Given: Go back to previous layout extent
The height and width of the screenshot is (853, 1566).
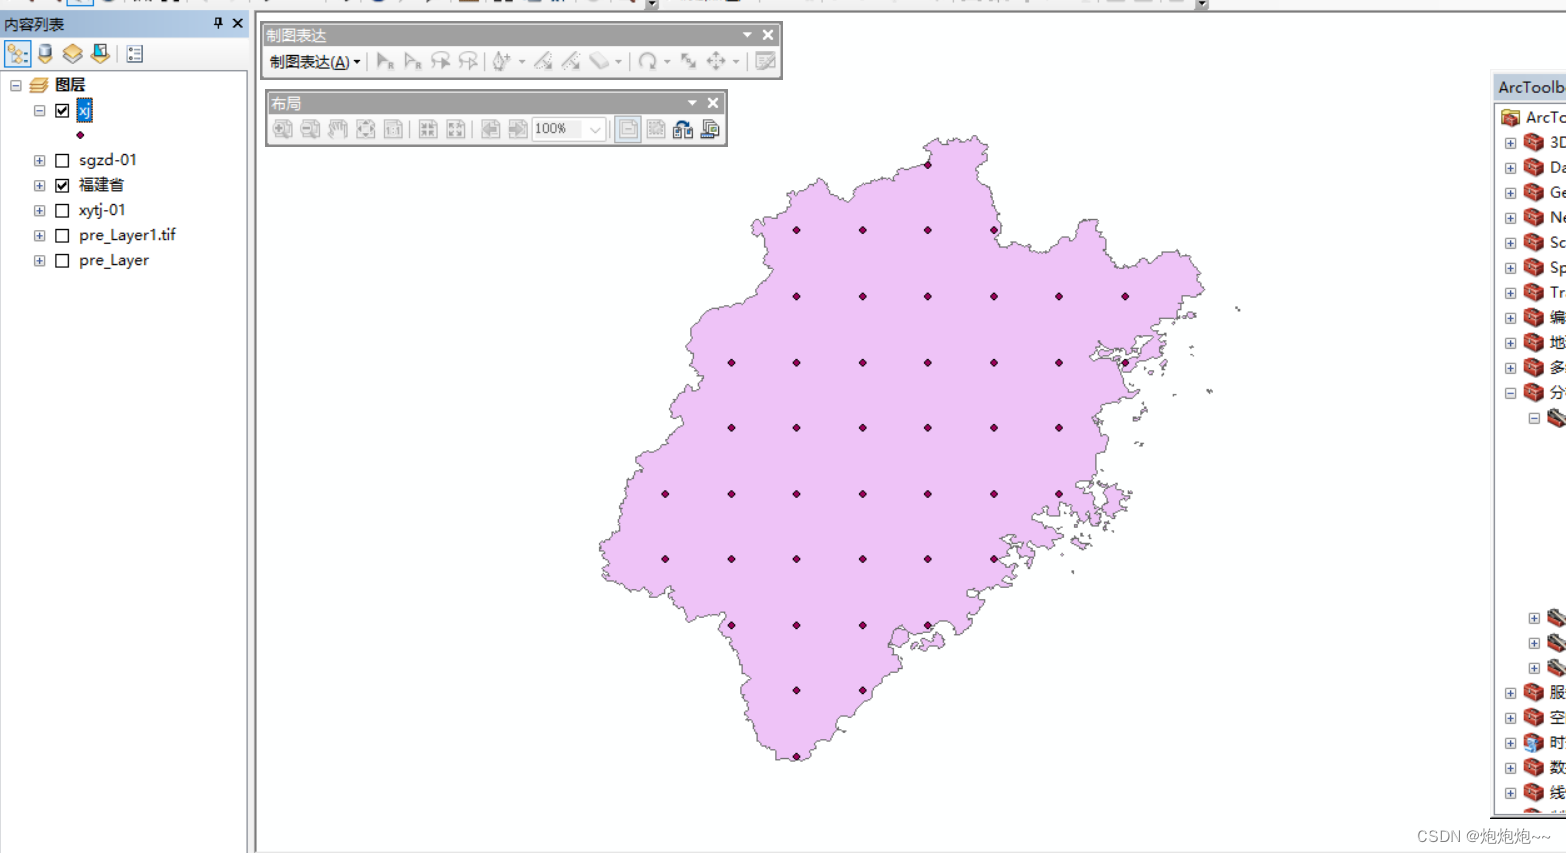Looking at the screenshot, I should (490, 129).
